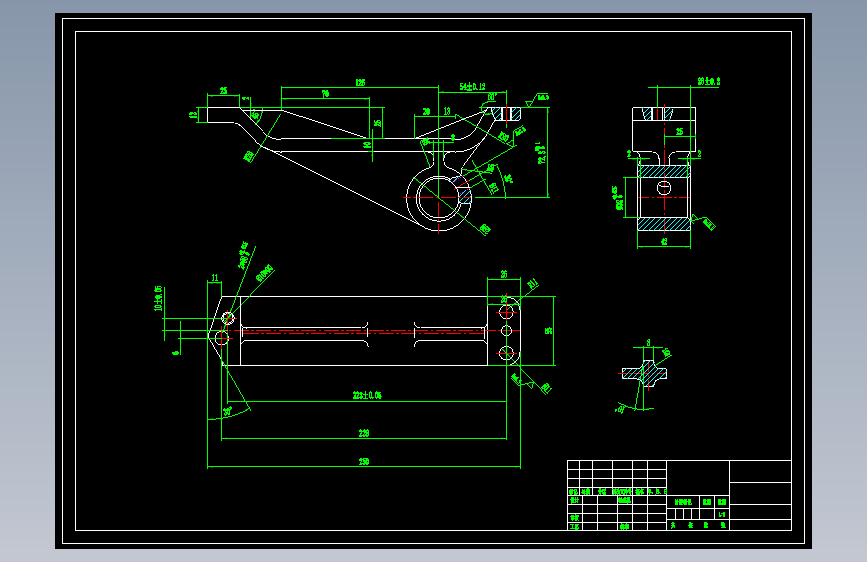Click the 72.5 vertical dimension text

[x=542, y=153]
